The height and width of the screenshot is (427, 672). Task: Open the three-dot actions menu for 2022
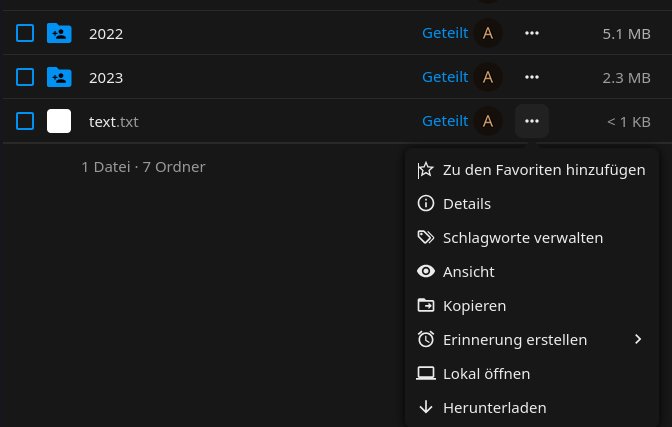[x=532, y=33]
